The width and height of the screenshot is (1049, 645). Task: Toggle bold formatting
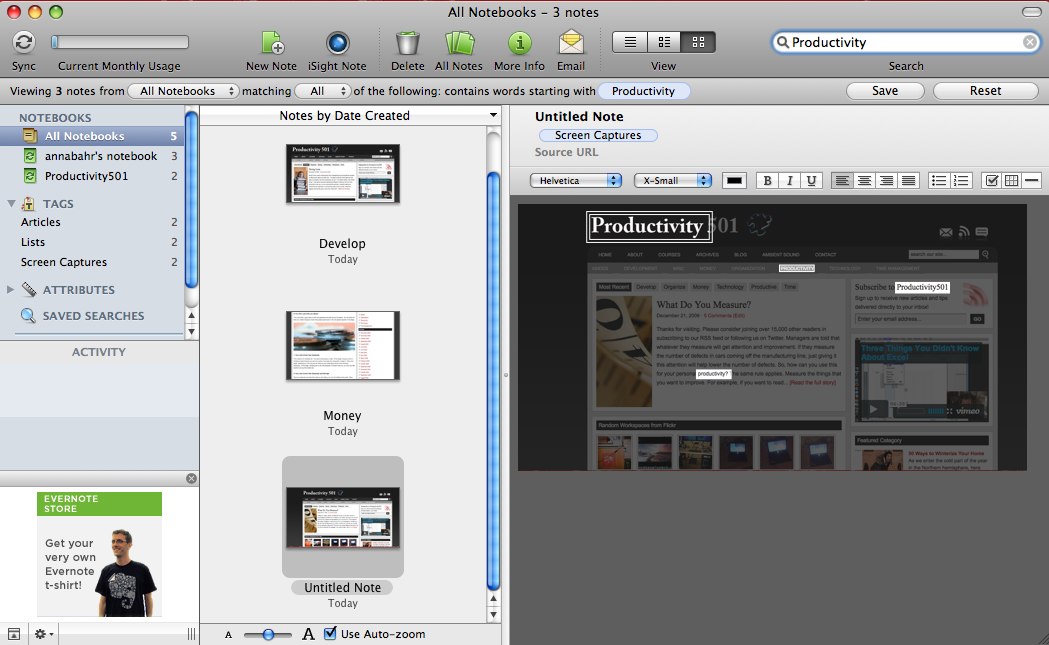(x=767, y=181)
